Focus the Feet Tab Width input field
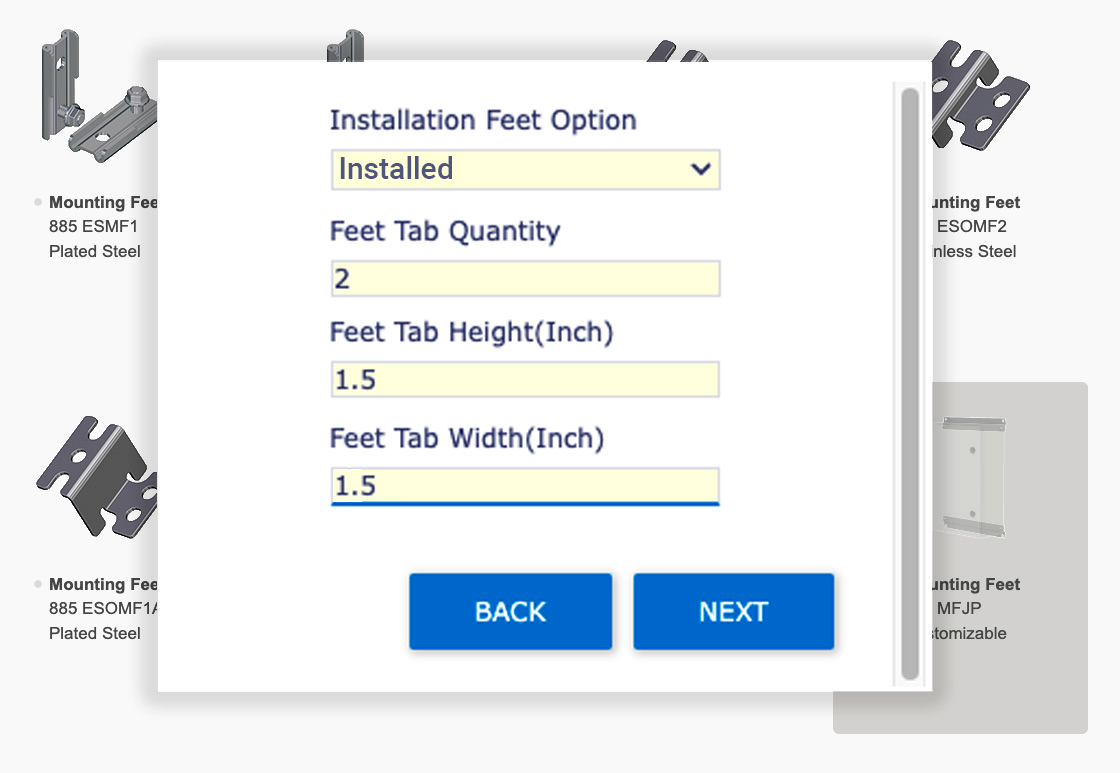 [525, 486]
